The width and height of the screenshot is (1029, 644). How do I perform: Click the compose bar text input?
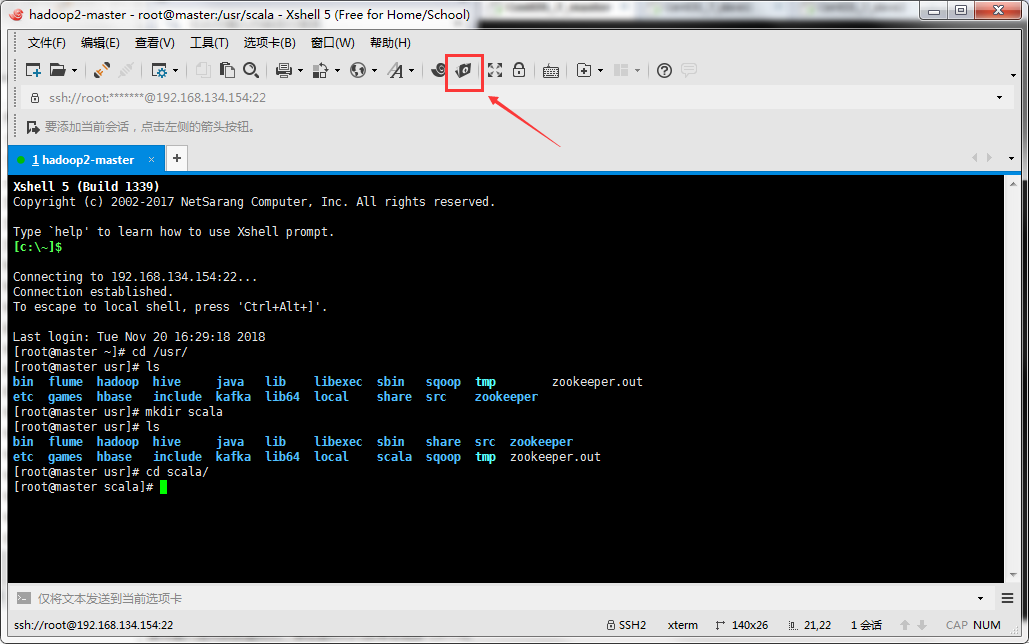[x=502, y=598]
